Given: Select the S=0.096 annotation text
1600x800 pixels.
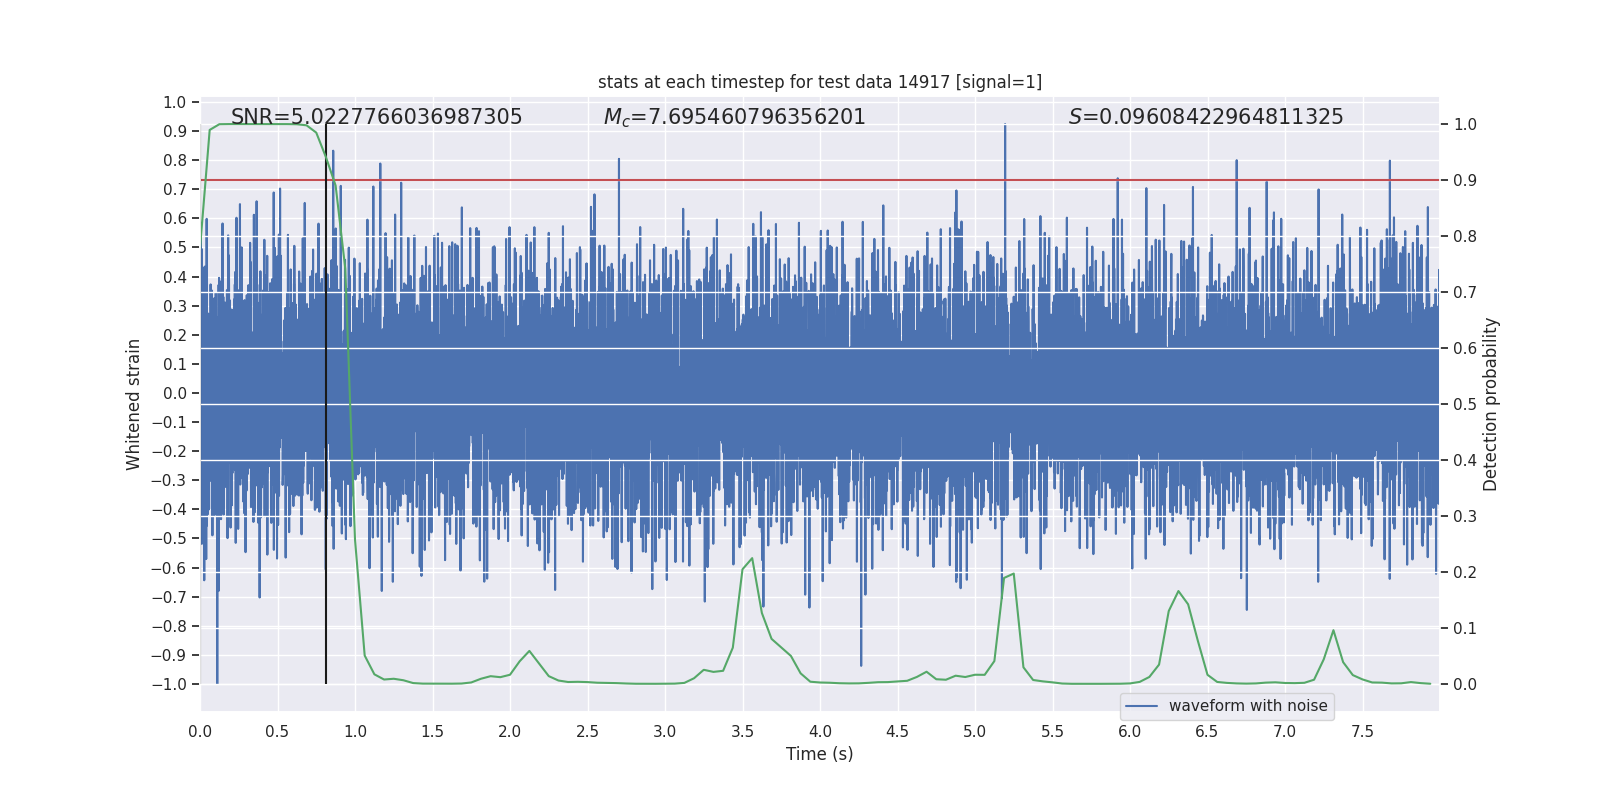Looking at the screenshot, I should tap(1205, 117).
